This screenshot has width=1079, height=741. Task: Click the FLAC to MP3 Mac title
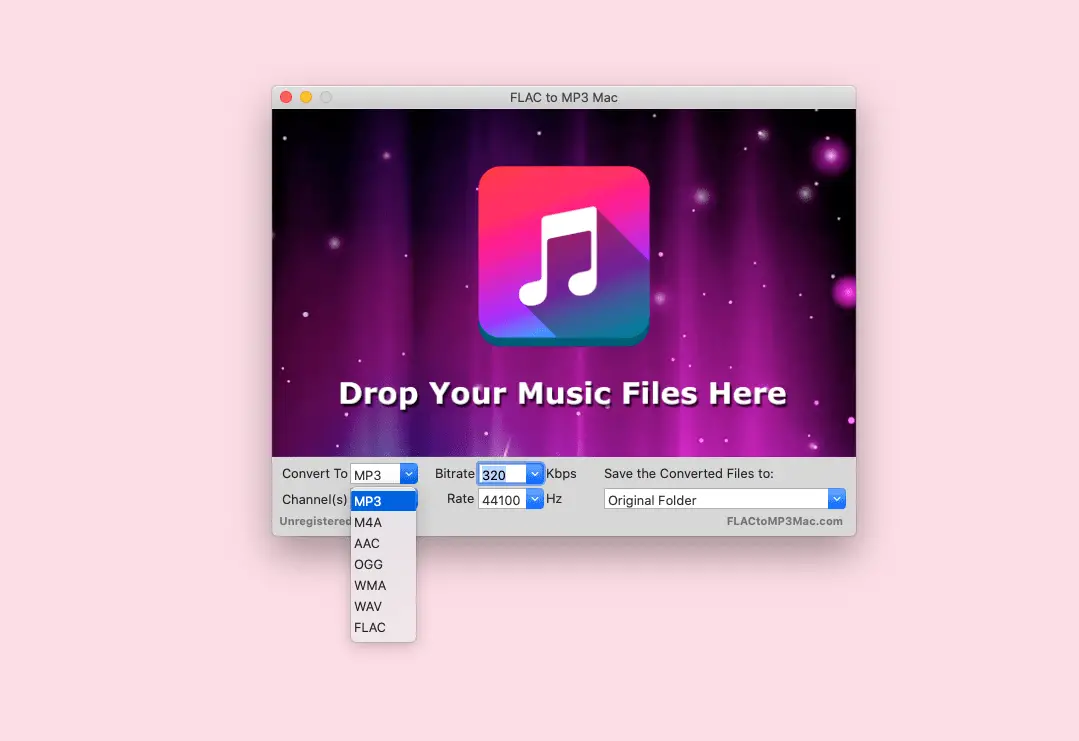tap(564, 98)
